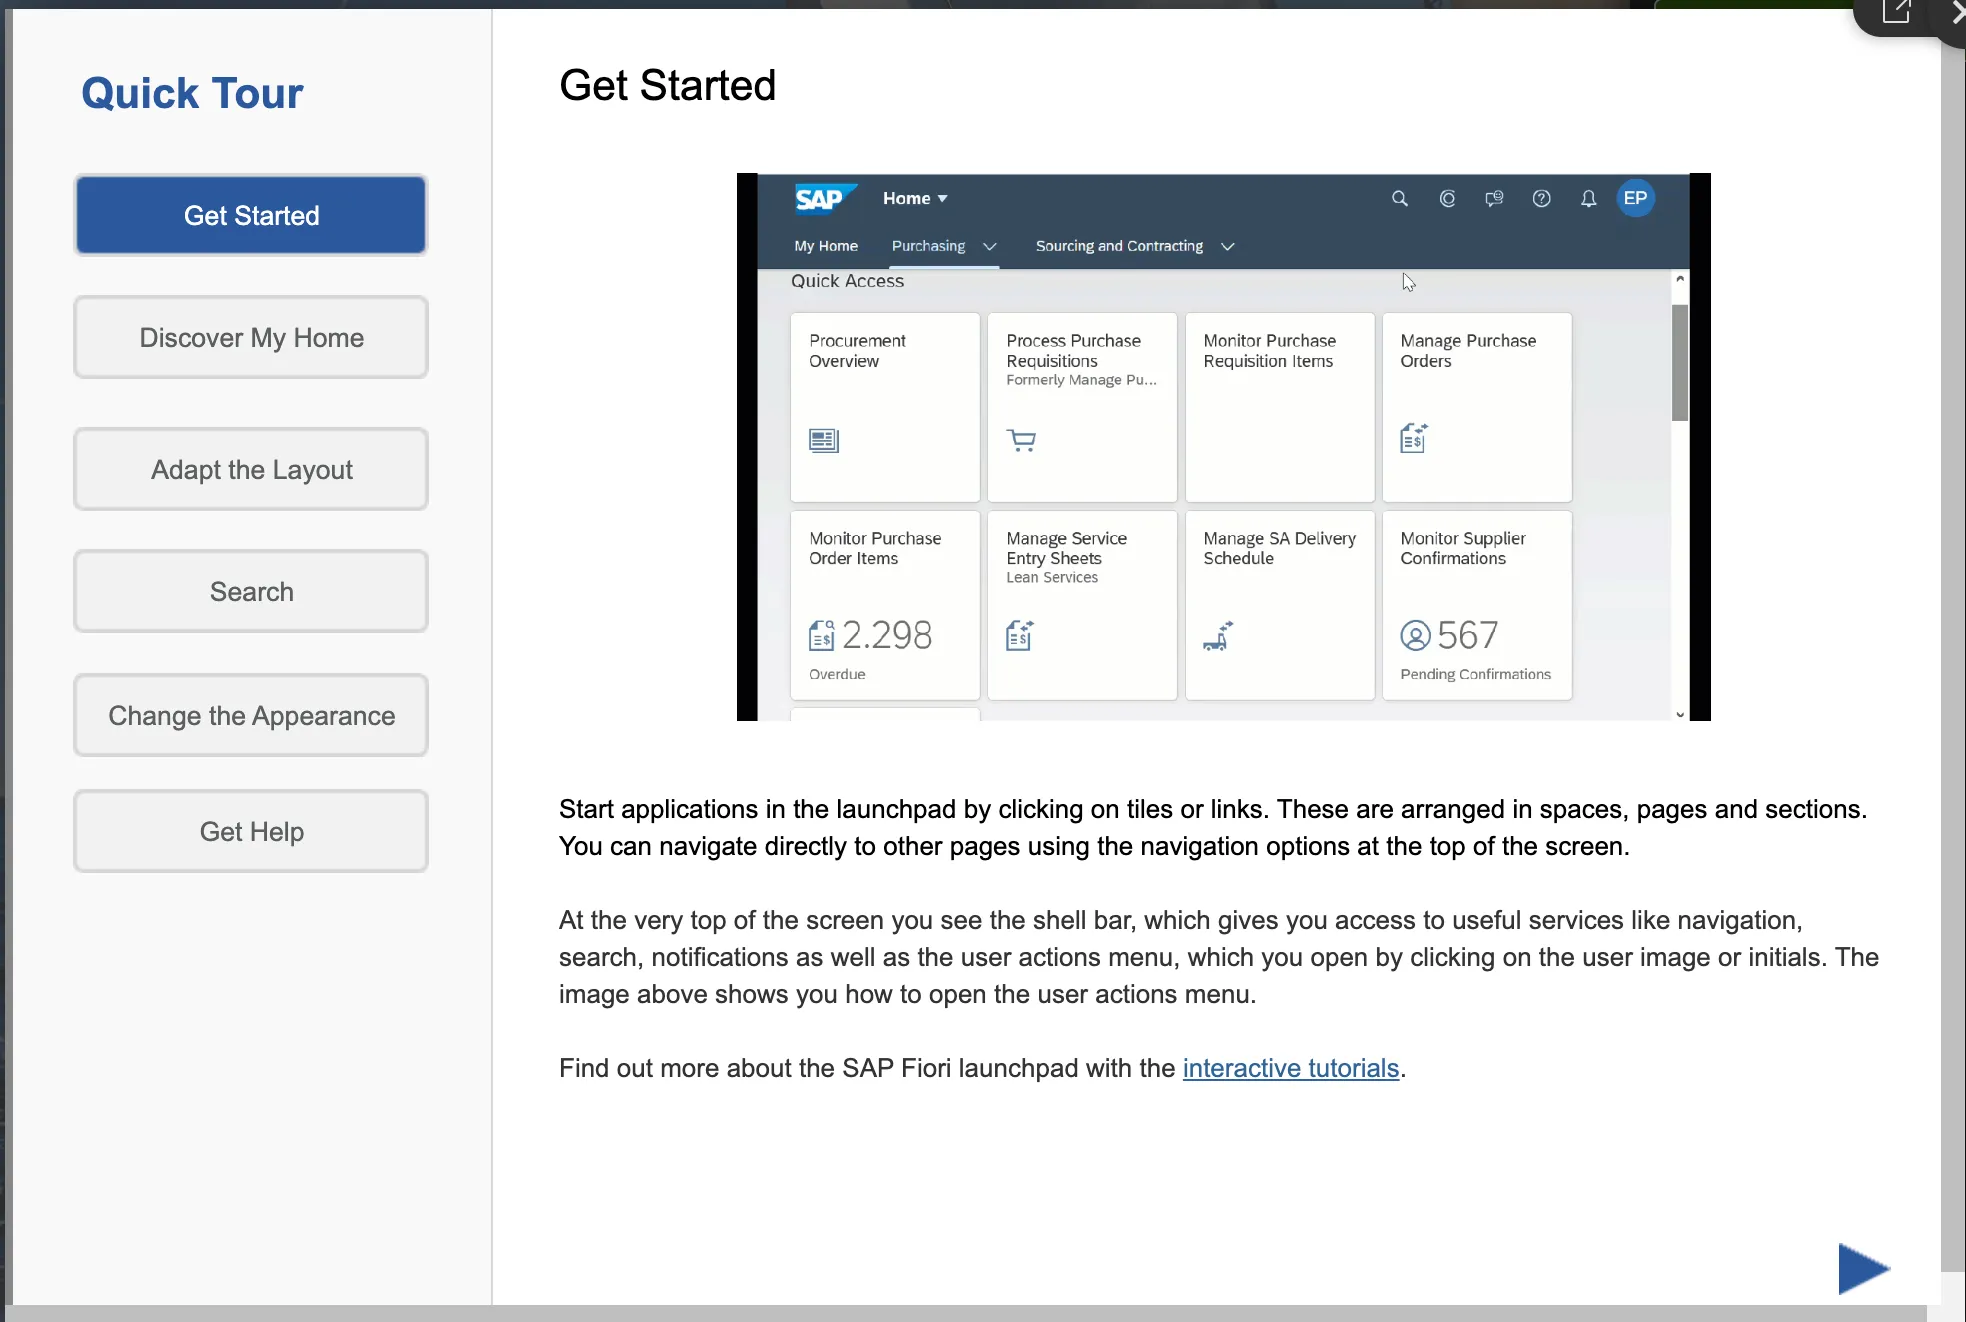Open the Get Help section
Image resolution: width=1966 pixels, height=1322 pixels.
tap(251, 832)
